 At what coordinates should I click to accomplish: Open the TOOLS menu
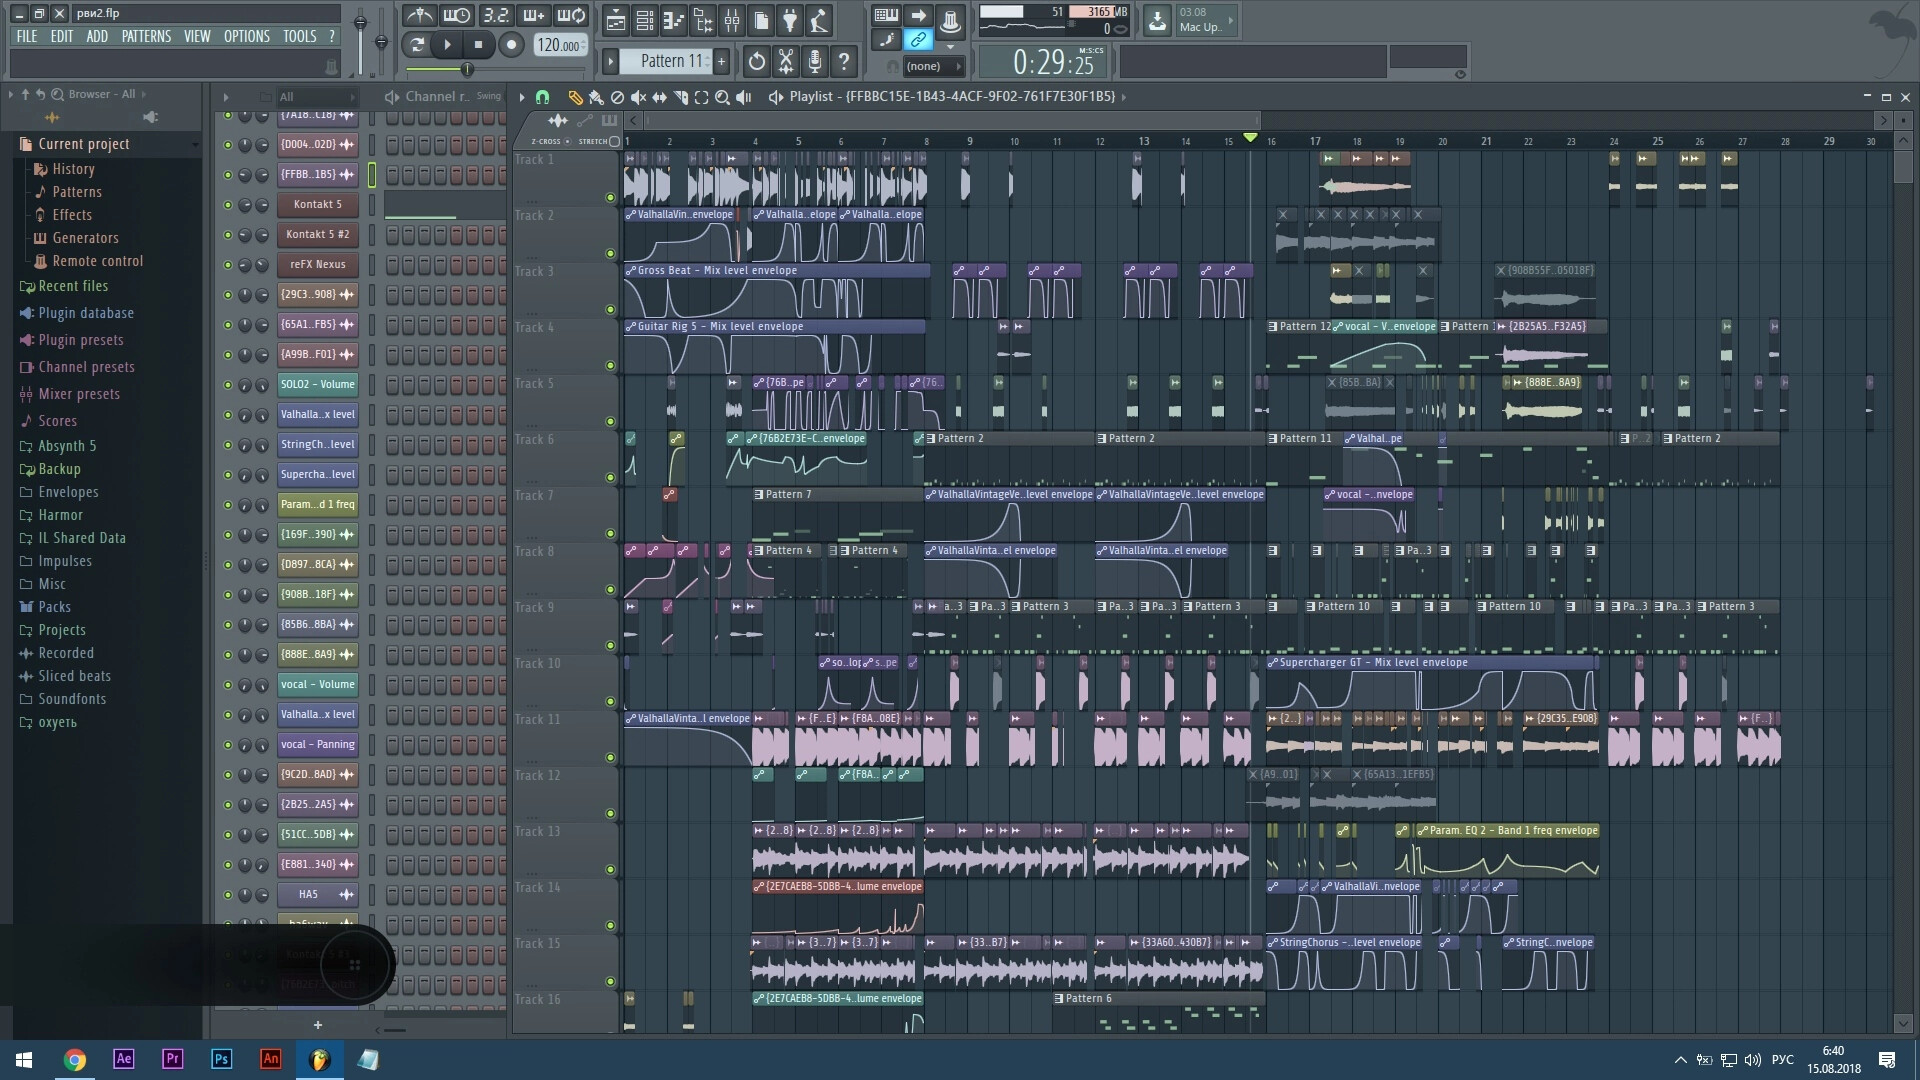[299, 36]
